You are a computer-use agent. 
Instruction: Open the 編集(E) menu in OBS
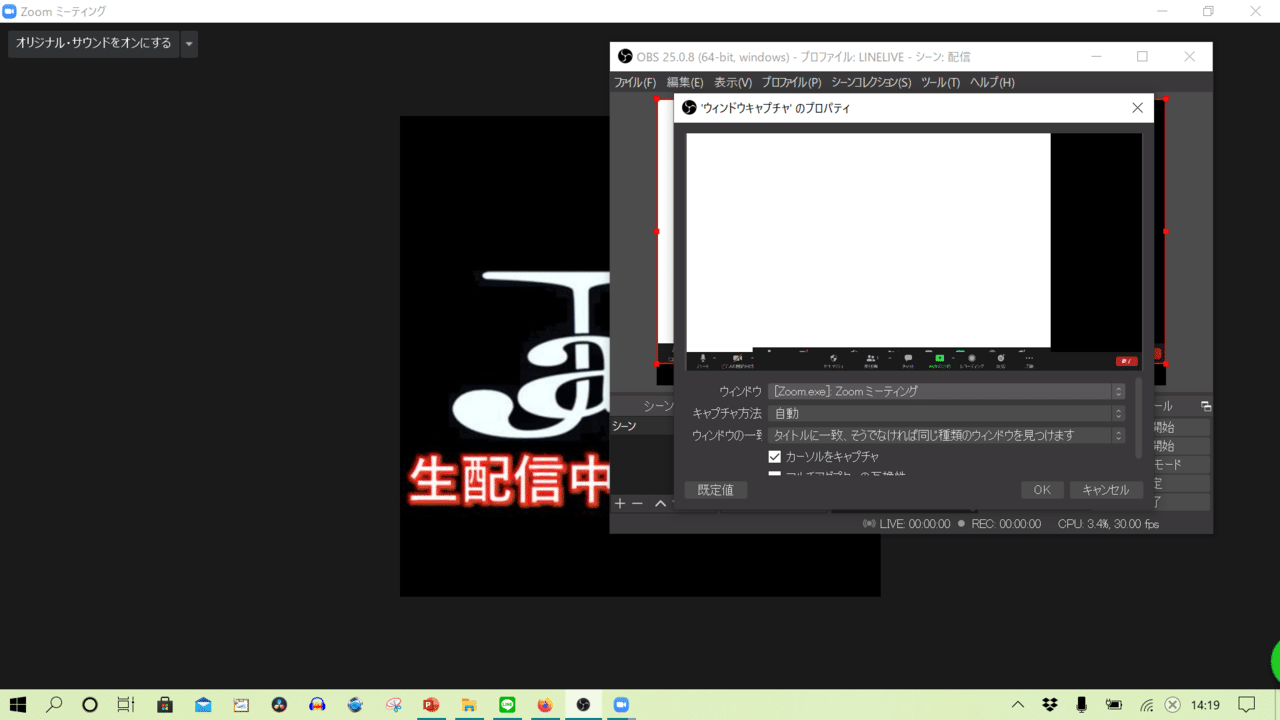(x=685, y=82)
